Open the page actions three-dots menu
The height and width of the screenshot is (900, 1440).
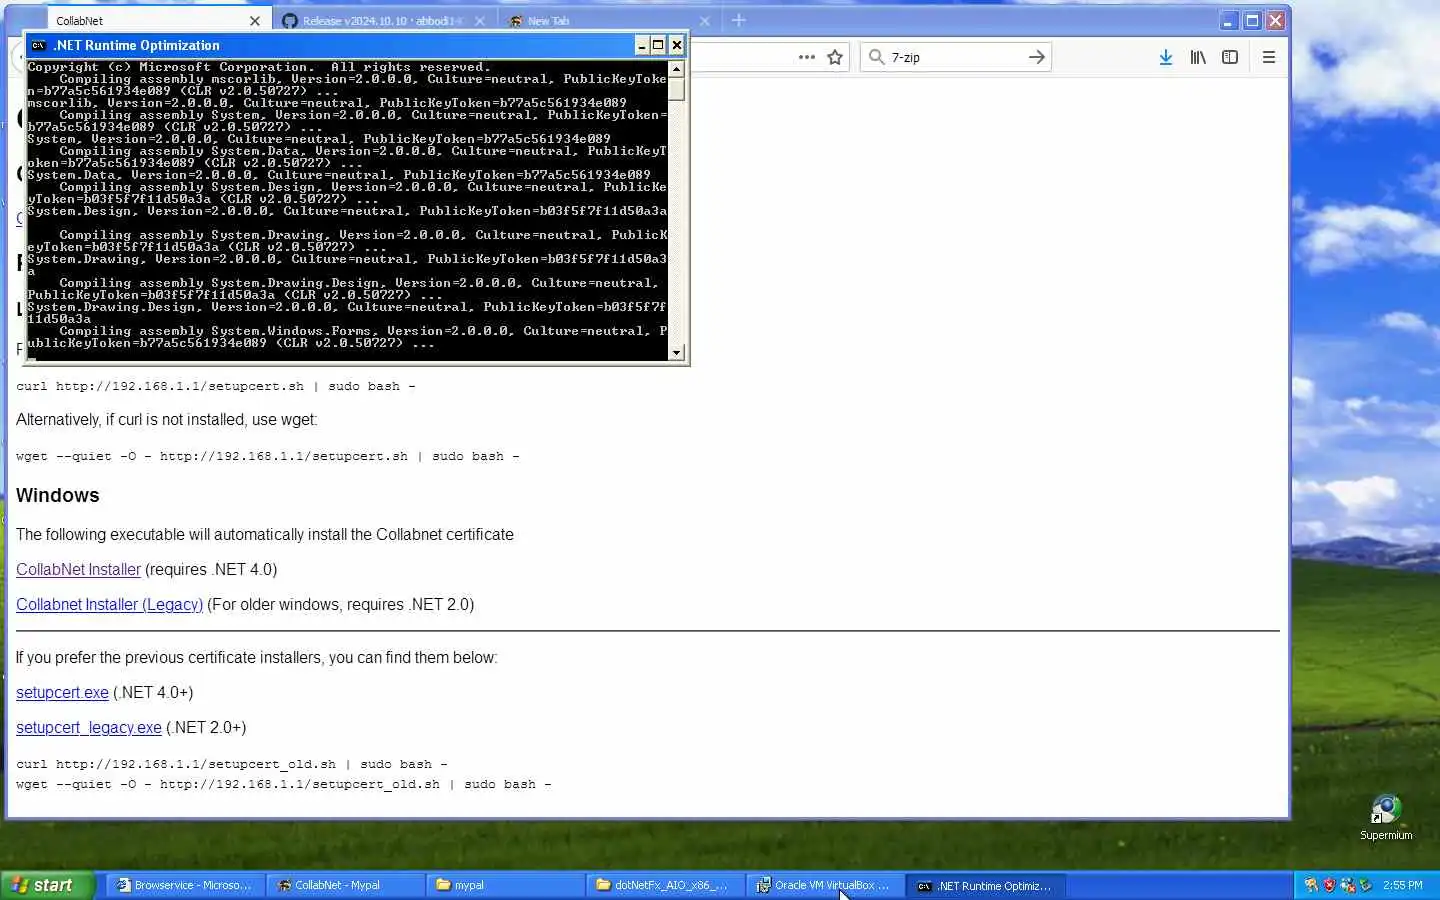pyautogui.click(x=807, y=58)
